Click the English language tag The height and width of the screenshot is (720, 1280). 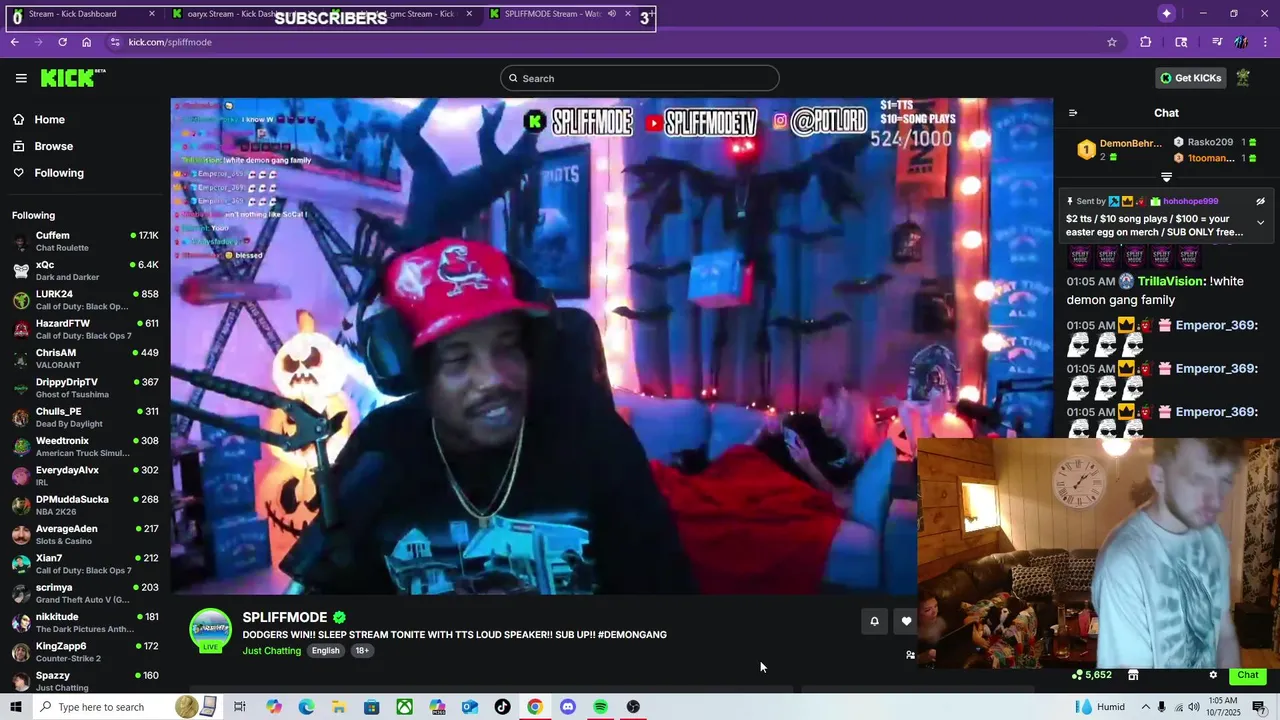coord(325,651)
